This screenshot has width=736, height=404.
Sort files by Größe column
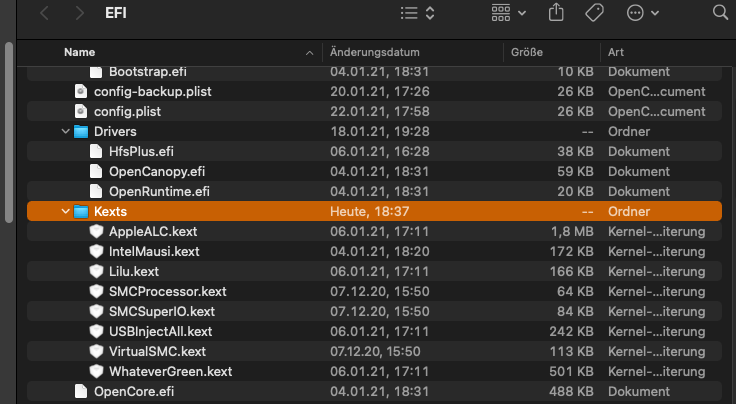(527, 51)
